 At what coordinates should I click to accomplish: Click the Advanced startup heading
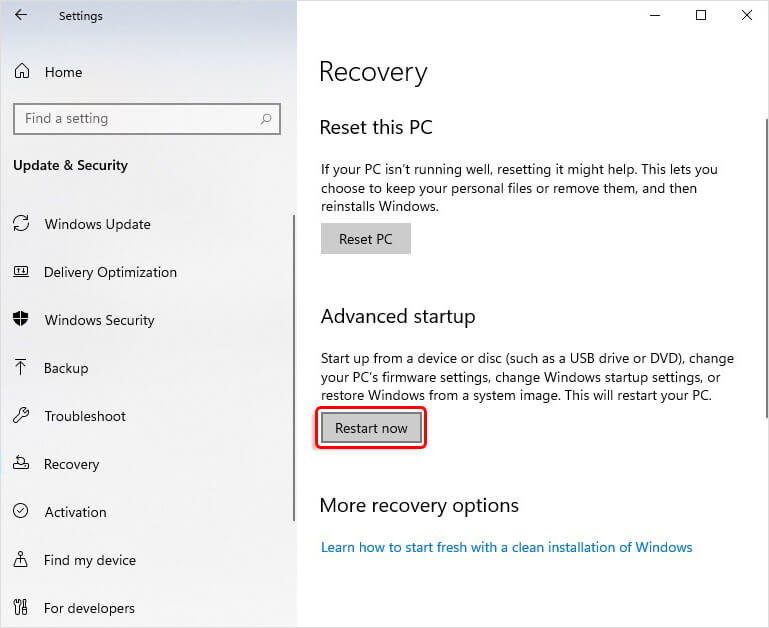(398, 316)
